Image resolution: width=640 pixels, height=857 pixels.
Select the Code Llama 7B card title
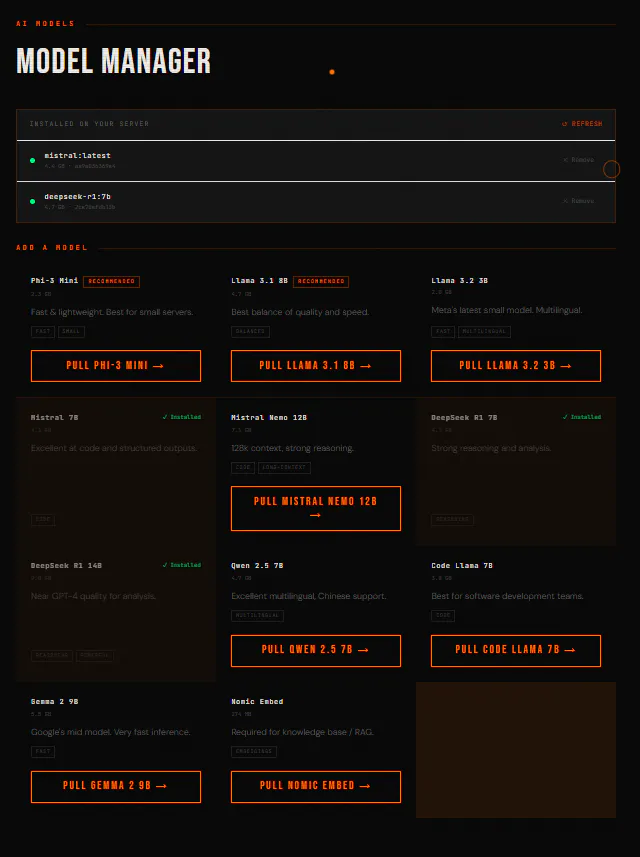[462, 566]
